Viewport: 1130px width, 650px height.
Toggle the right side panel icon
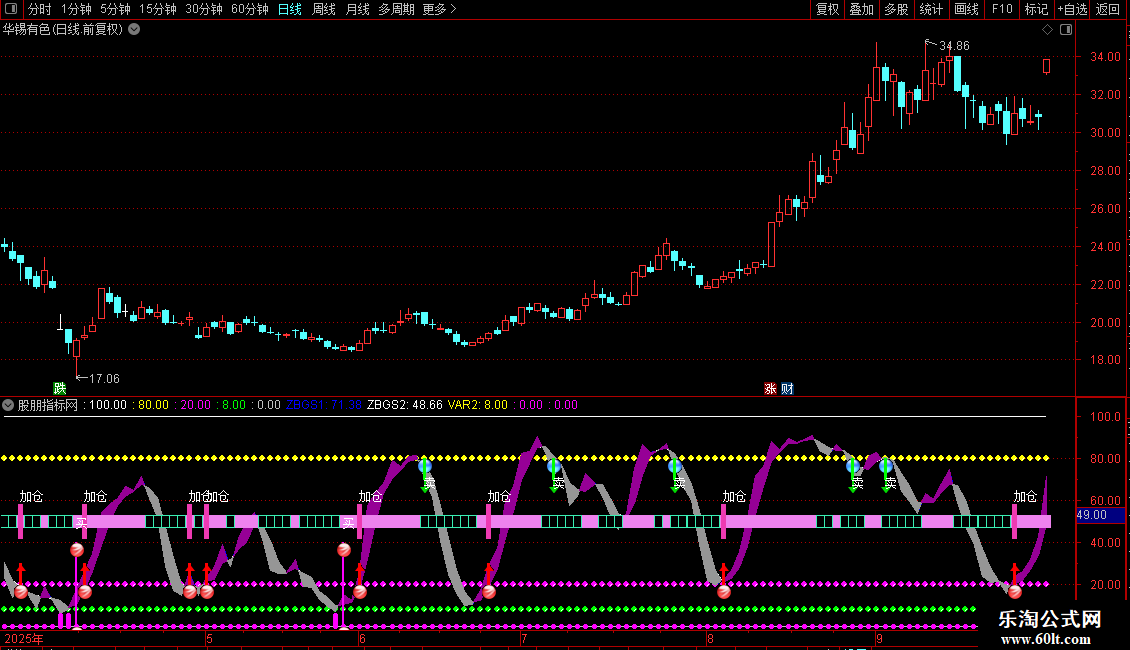(1066, 30)
